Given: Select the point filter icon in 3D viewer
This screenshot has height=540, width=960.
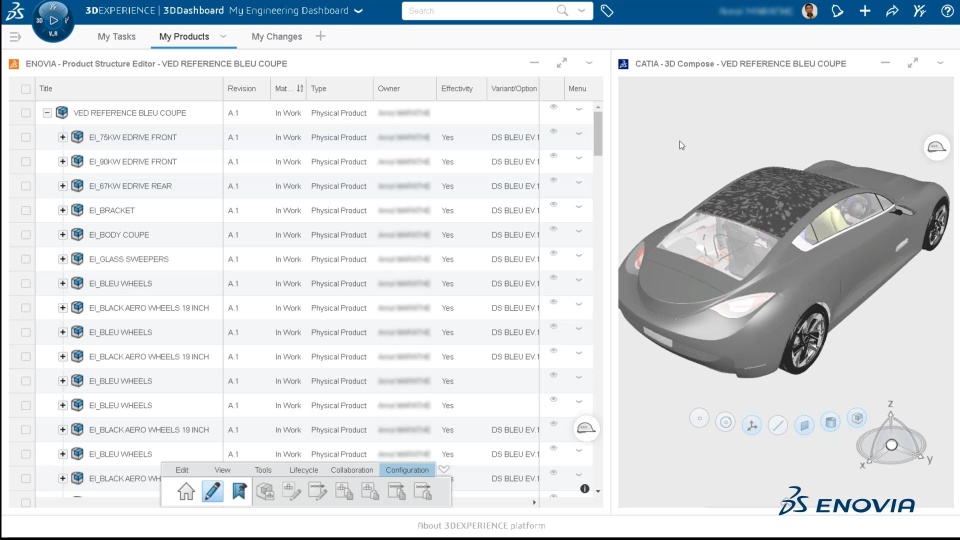Looking at the screenshot, I should (x=699, y=418).
